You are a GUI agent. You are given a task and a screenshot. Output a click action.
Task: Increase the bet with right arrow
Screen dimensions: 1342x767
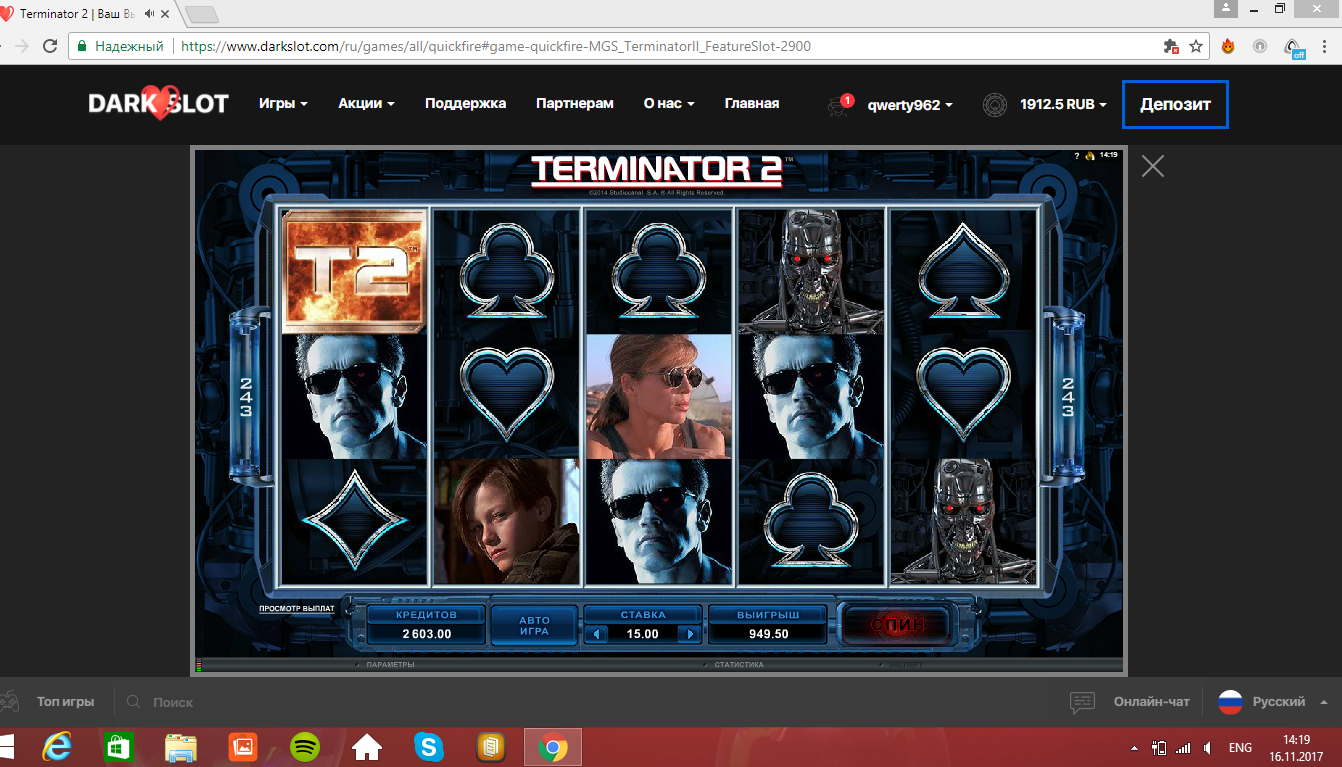pos(689,634)
